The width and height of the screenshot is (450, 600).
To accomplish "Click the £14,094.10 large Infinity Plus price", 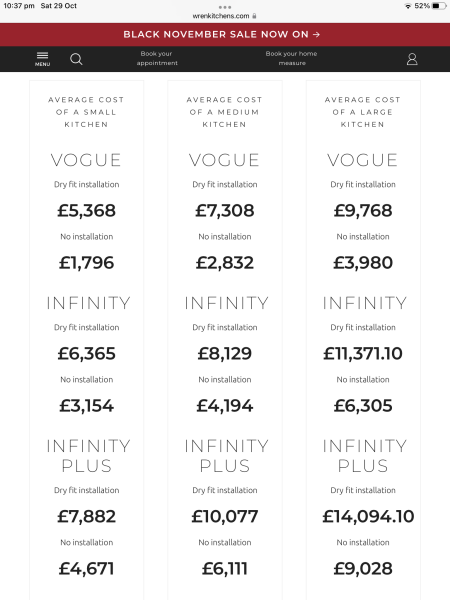I will point(368,516).
